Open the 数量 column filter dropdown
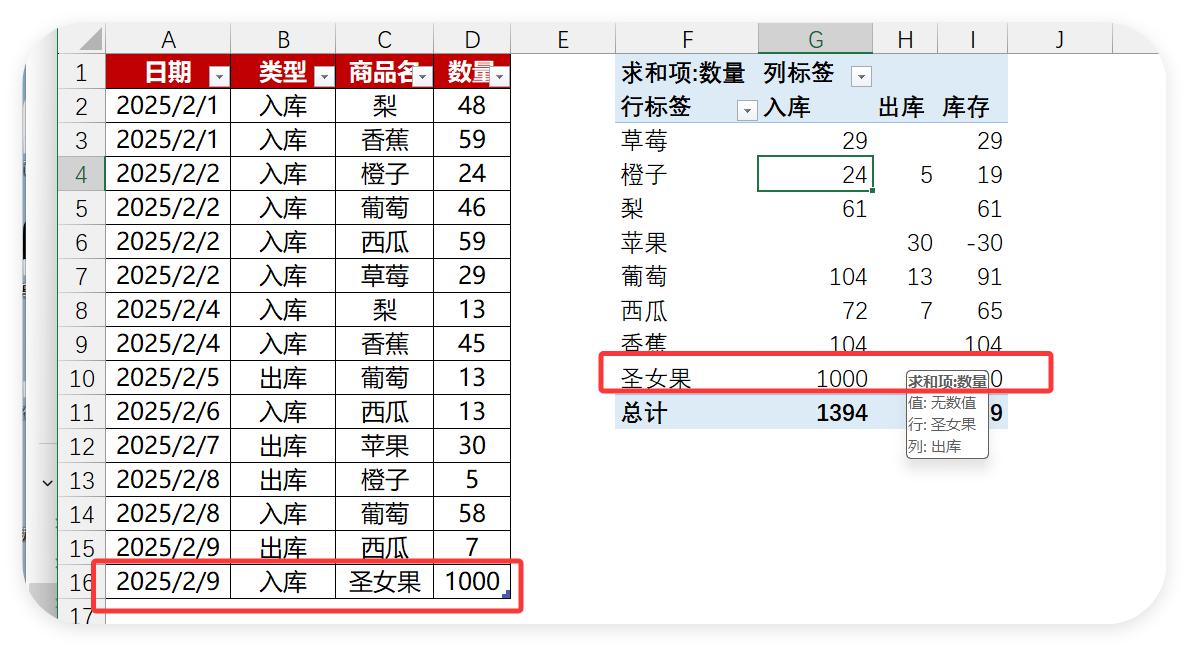Image resolution: width=1188 pixels, height=646 pixels. coord(500,76)
